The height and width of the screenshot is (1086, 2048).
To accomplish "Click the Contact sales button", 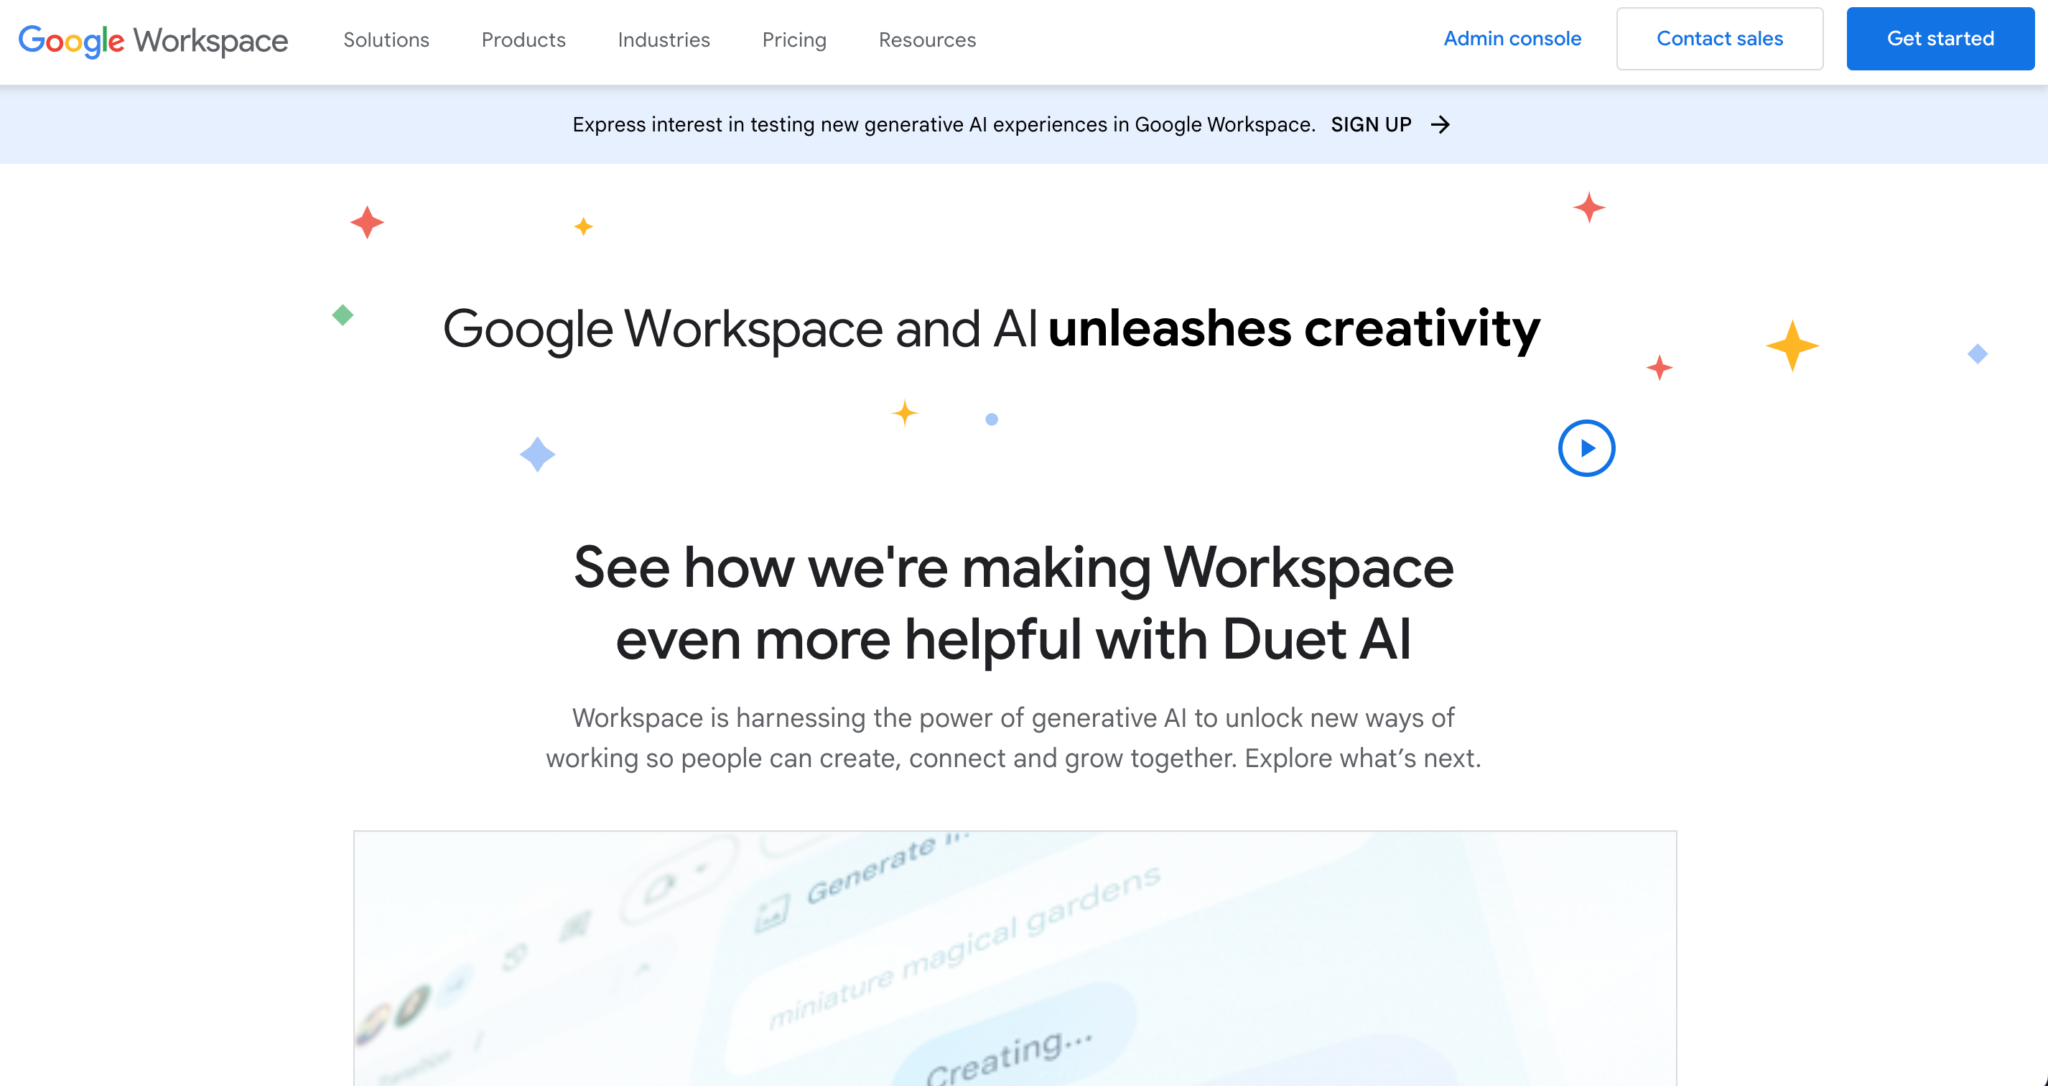I will point(1719,38).
